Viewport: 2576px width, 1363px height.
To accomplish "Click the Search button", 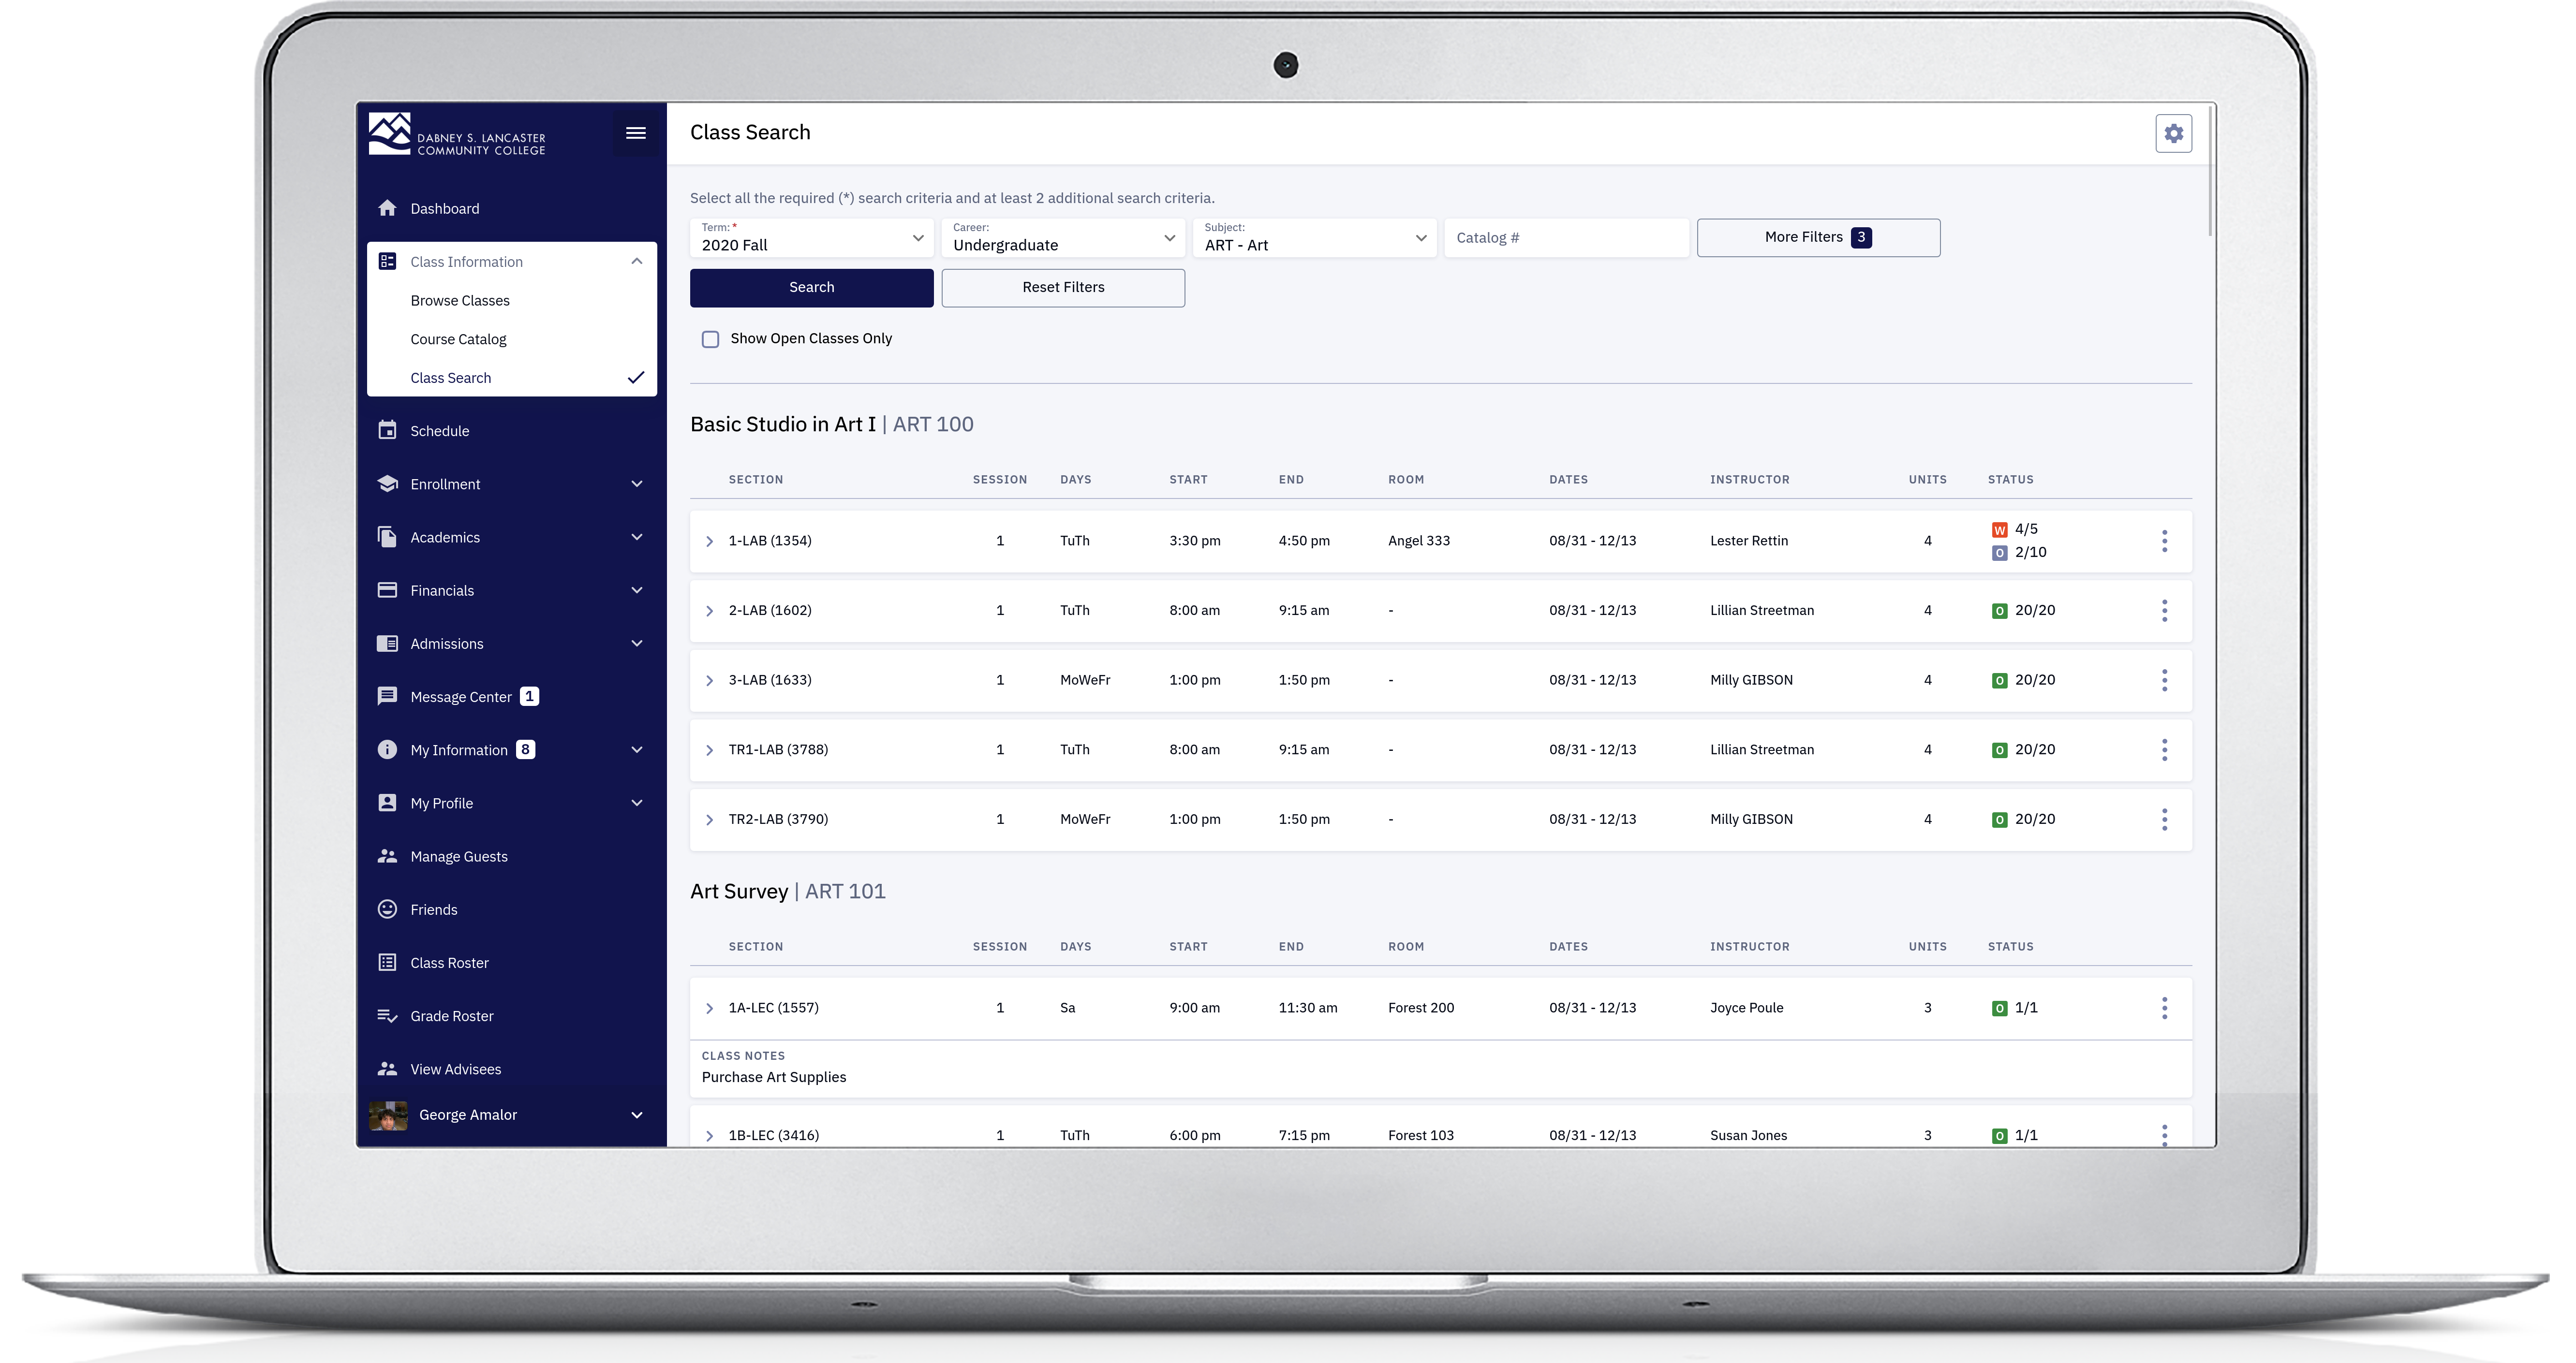I will pyautogui.click(x=812, y=287).
